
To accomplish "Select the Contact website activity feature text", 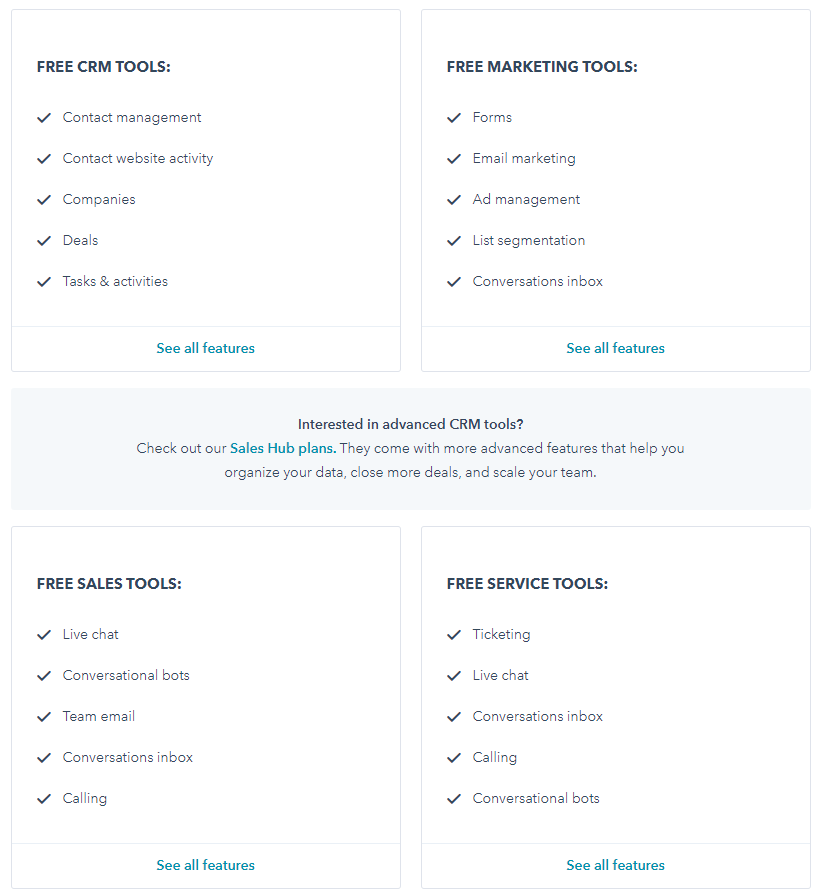I will point(138,158).
